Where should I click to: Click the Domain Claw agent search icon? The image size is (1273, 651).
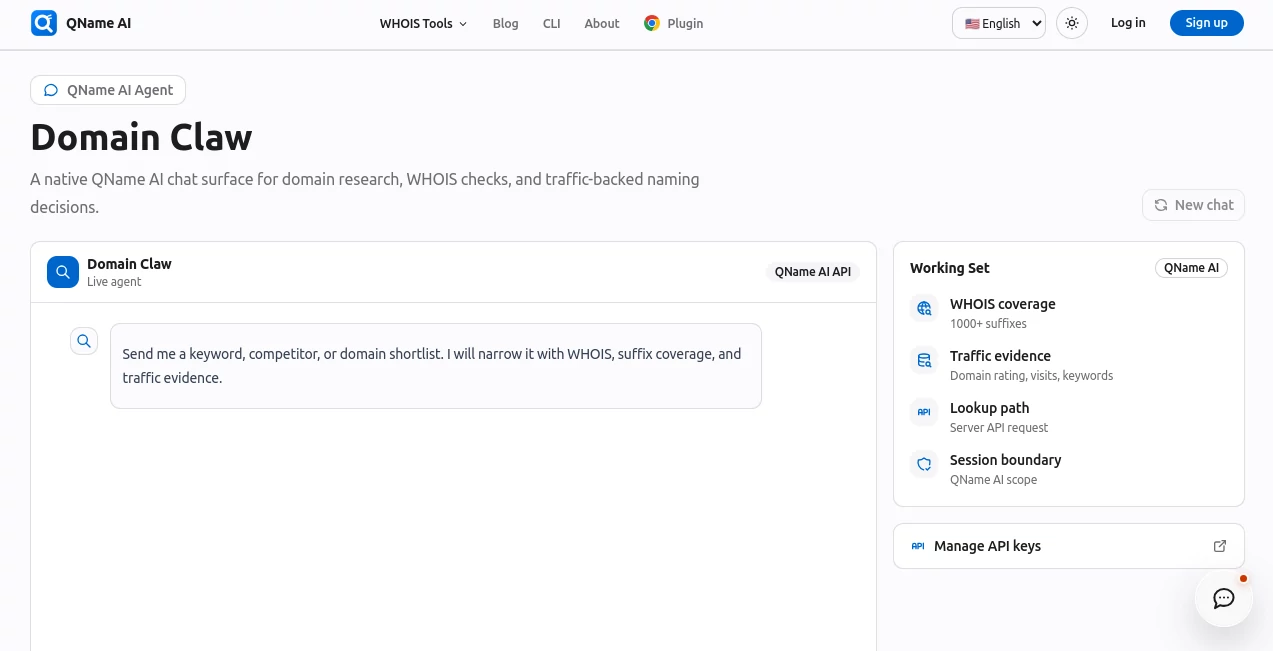[x=63, y=272]
